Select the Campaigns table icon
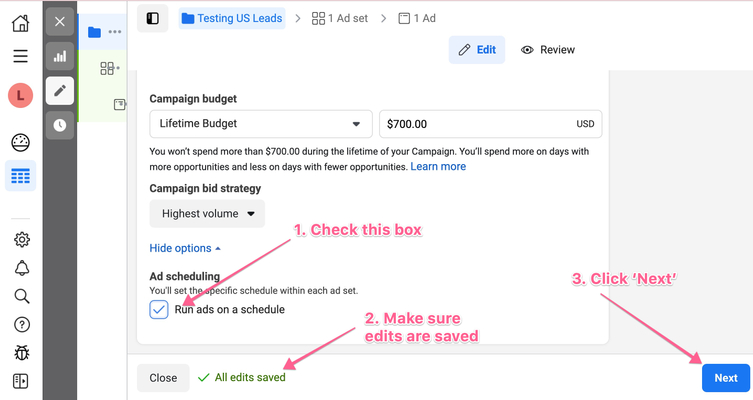Image resolution: width=753 pixels, height=400 pixels. (20, 177)
